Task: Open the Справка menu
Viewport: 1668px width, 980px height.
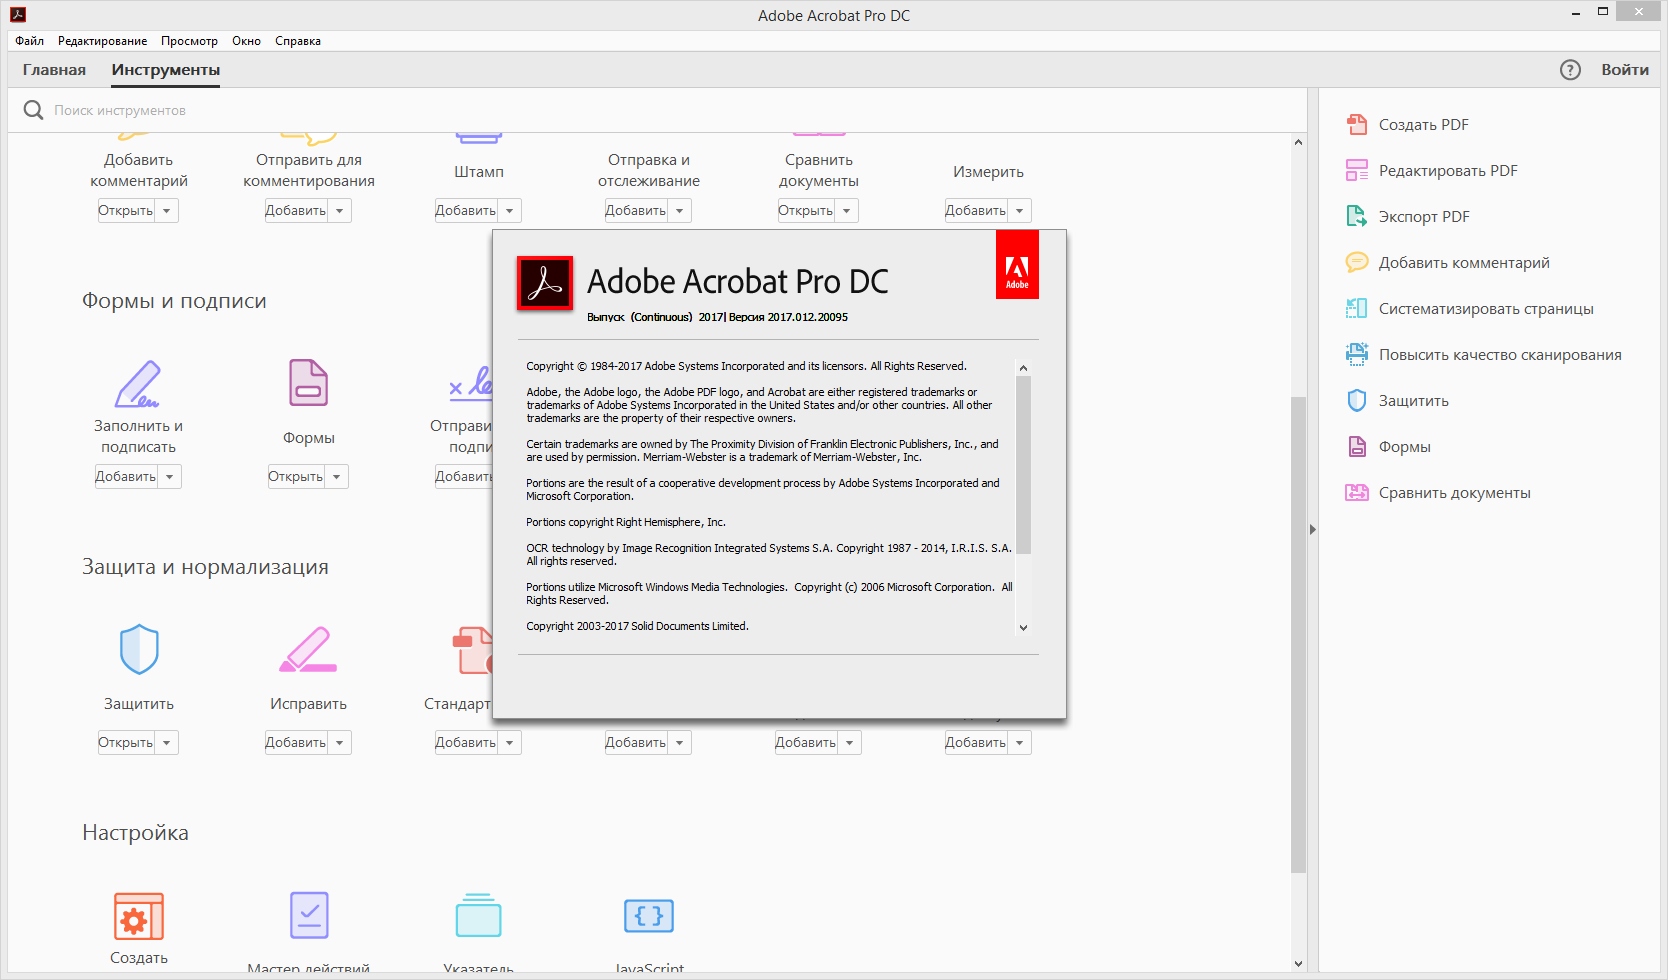Action: pos(298,41)
